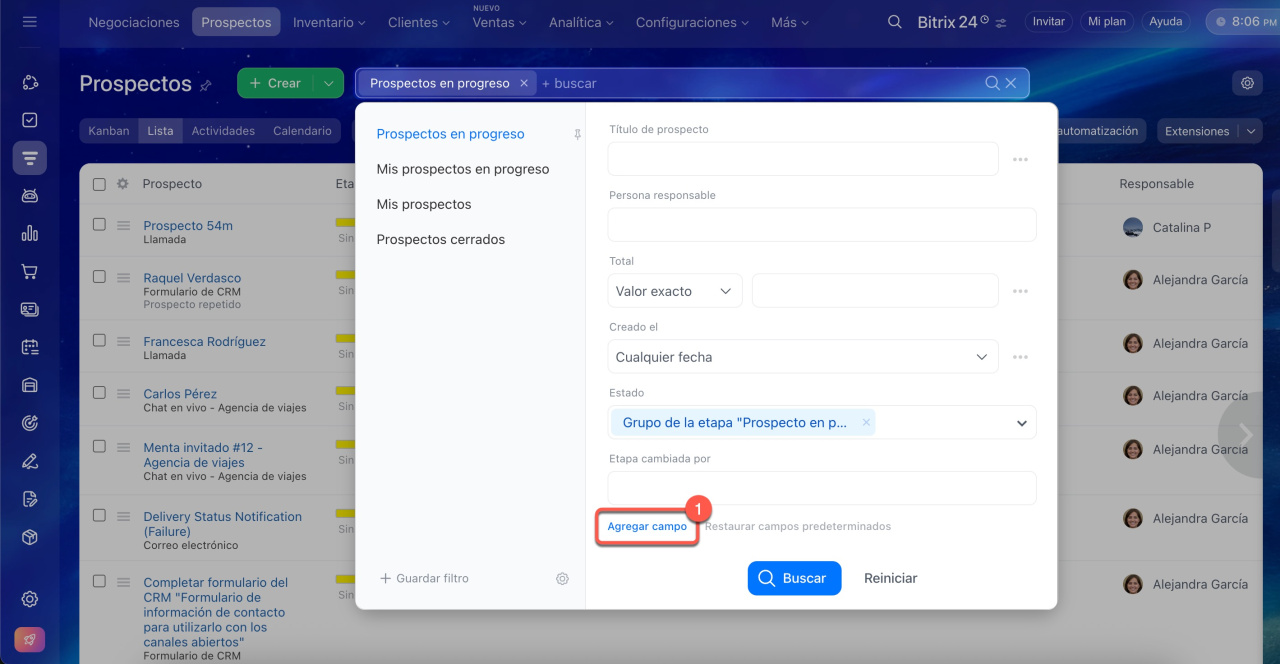Click into the 'Título de prospecto' field
This screenshot has height=664, width=1280.
803,159
